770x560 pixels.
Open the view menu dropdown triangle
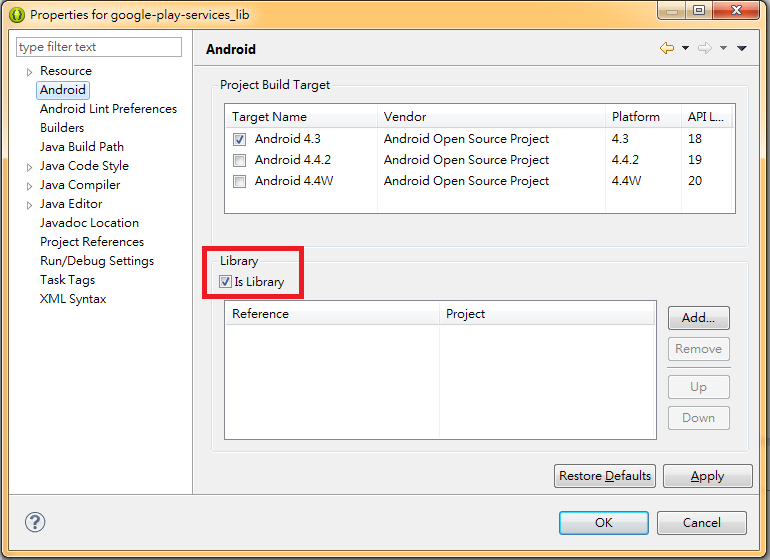click(742, 48)
